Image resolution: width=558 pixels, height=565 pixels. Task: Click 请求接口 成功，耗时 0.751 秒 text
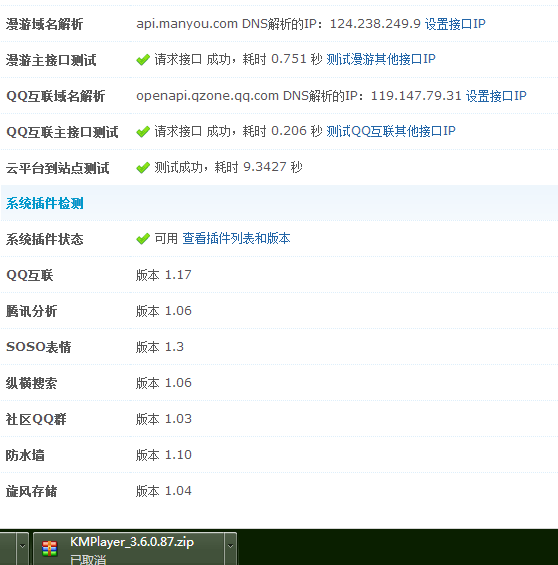point(238,59)
